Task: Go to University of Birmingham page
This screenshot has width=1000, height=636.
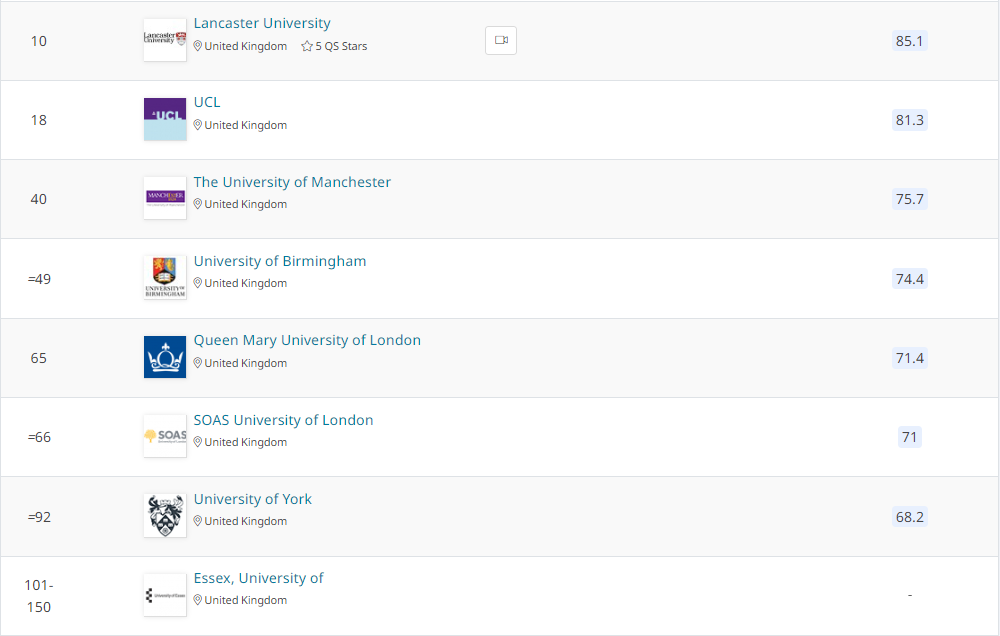Action: [280, 261]
